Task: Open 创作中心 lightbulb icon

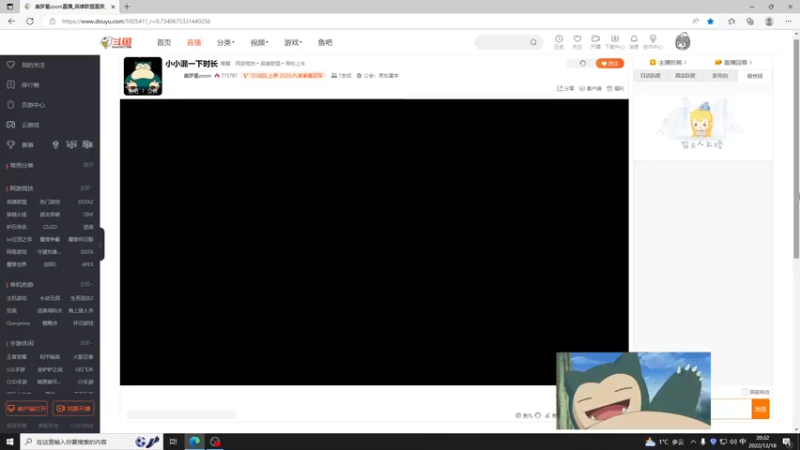Action: pos(653,42)
